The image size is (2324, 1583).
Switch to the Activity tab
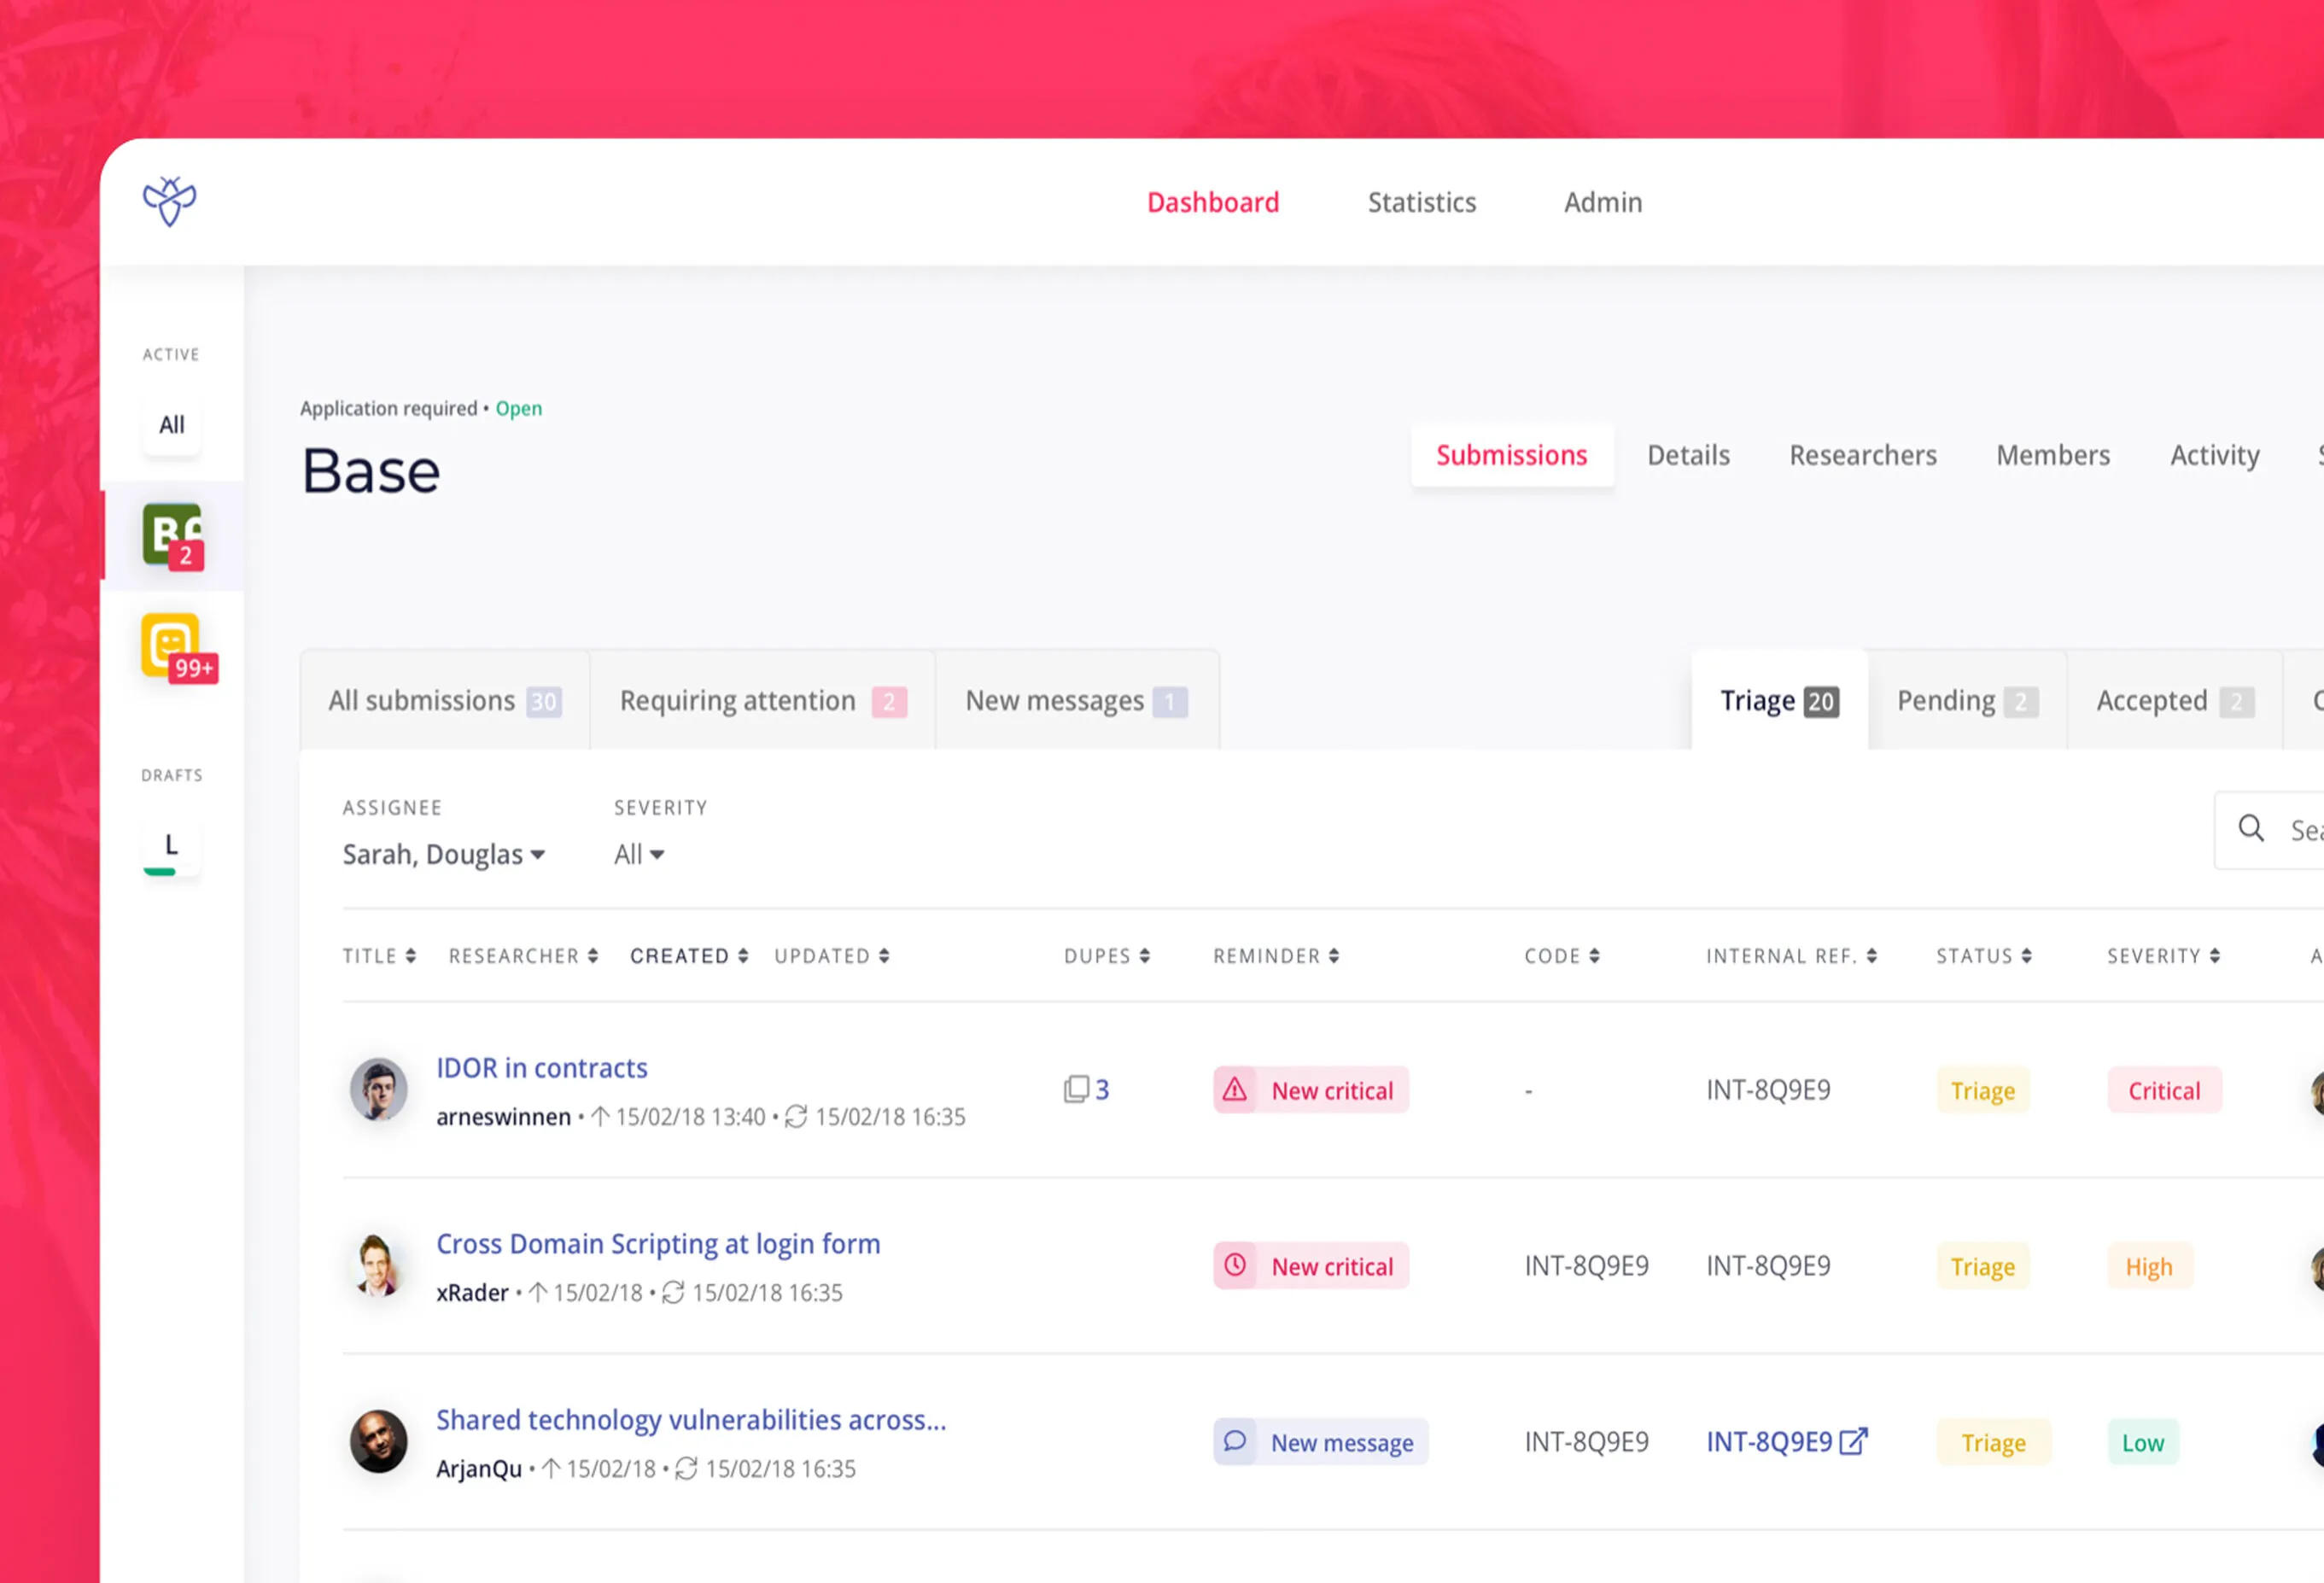click(x=2214, y=455)
